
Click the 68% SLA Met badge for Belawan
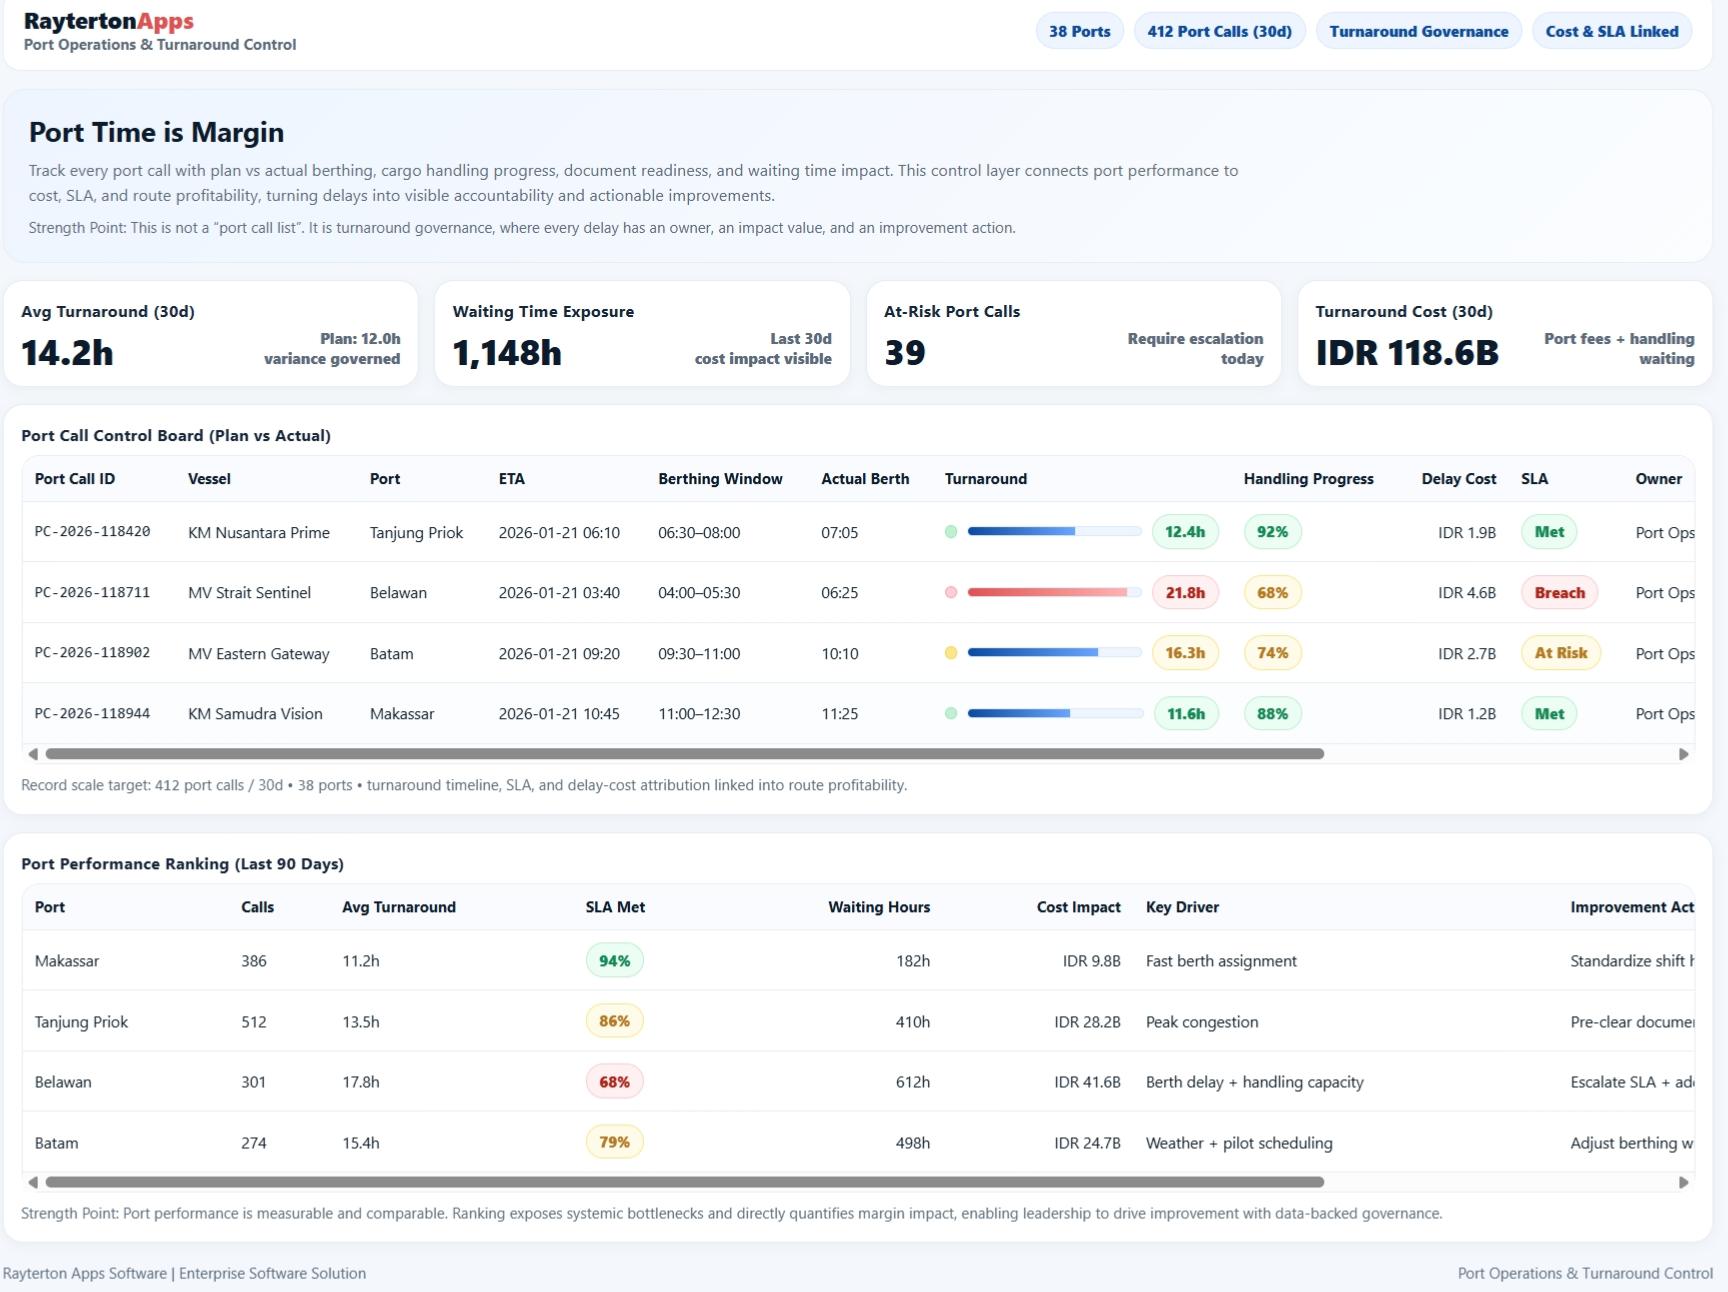pos(614,1082)
